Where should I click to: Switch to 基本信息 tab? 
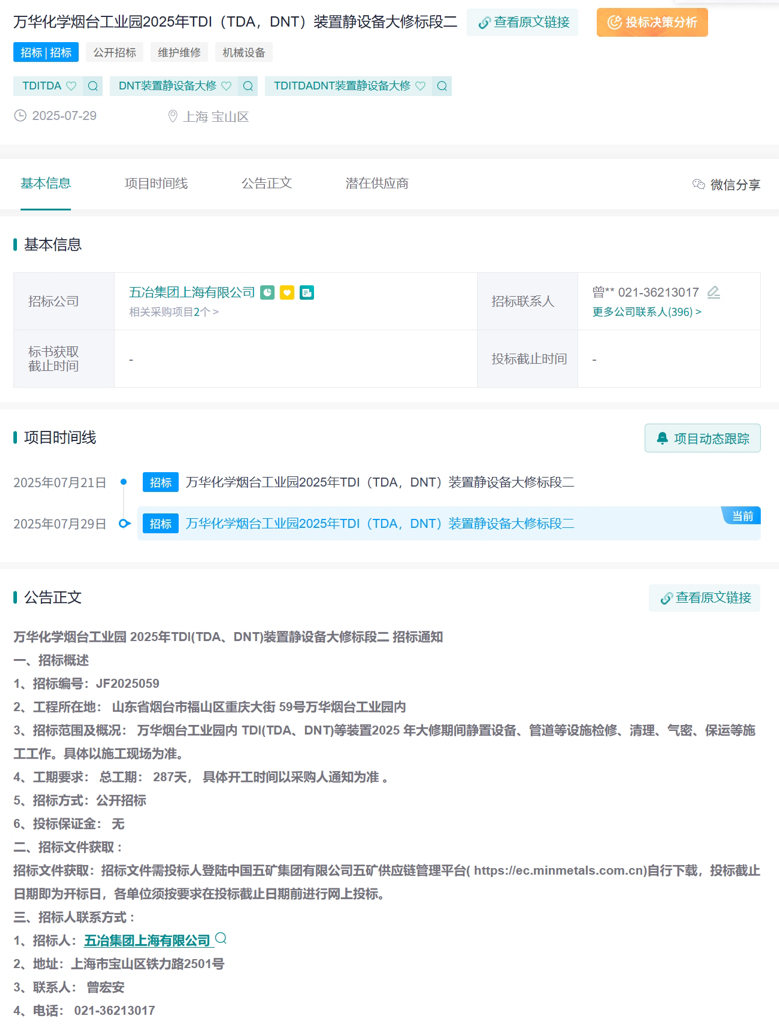point(46,184)
